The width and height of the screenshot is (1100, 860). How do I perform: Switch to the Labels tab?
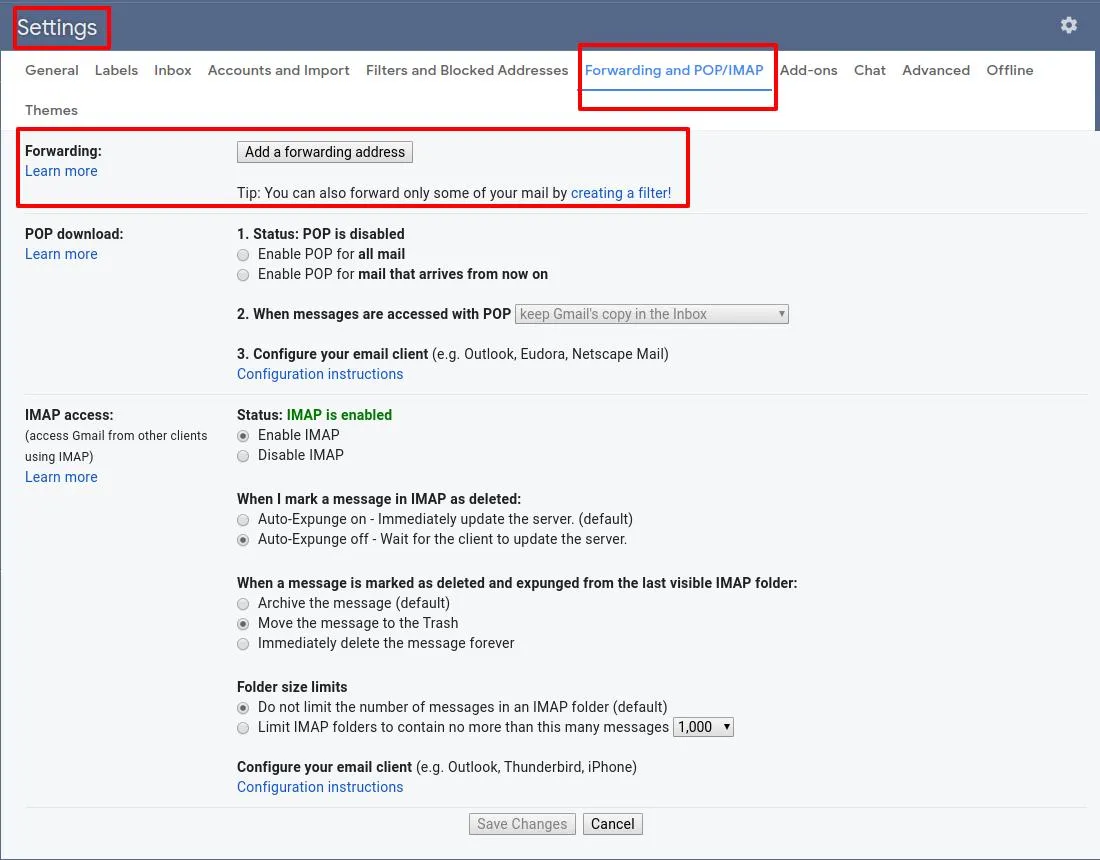[116, 70]
